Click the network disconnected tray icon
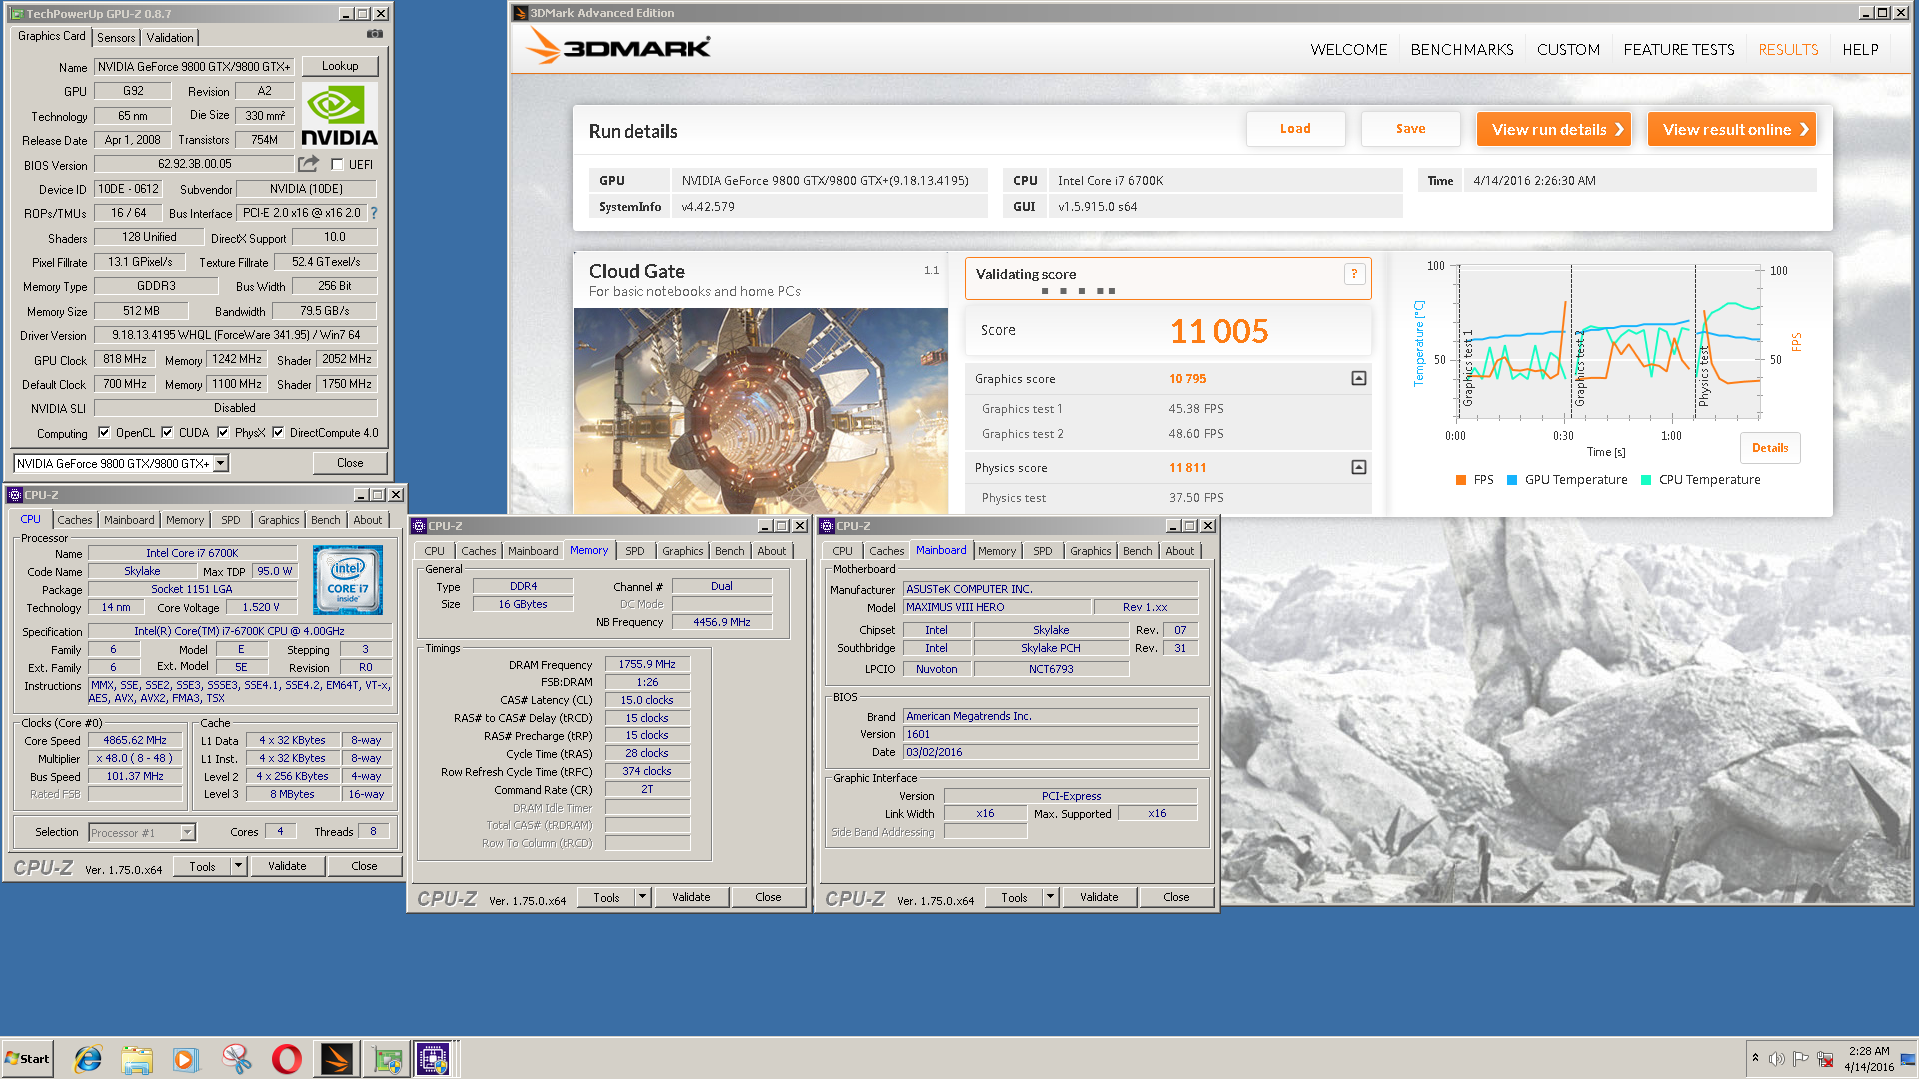 [1825, 1059]
